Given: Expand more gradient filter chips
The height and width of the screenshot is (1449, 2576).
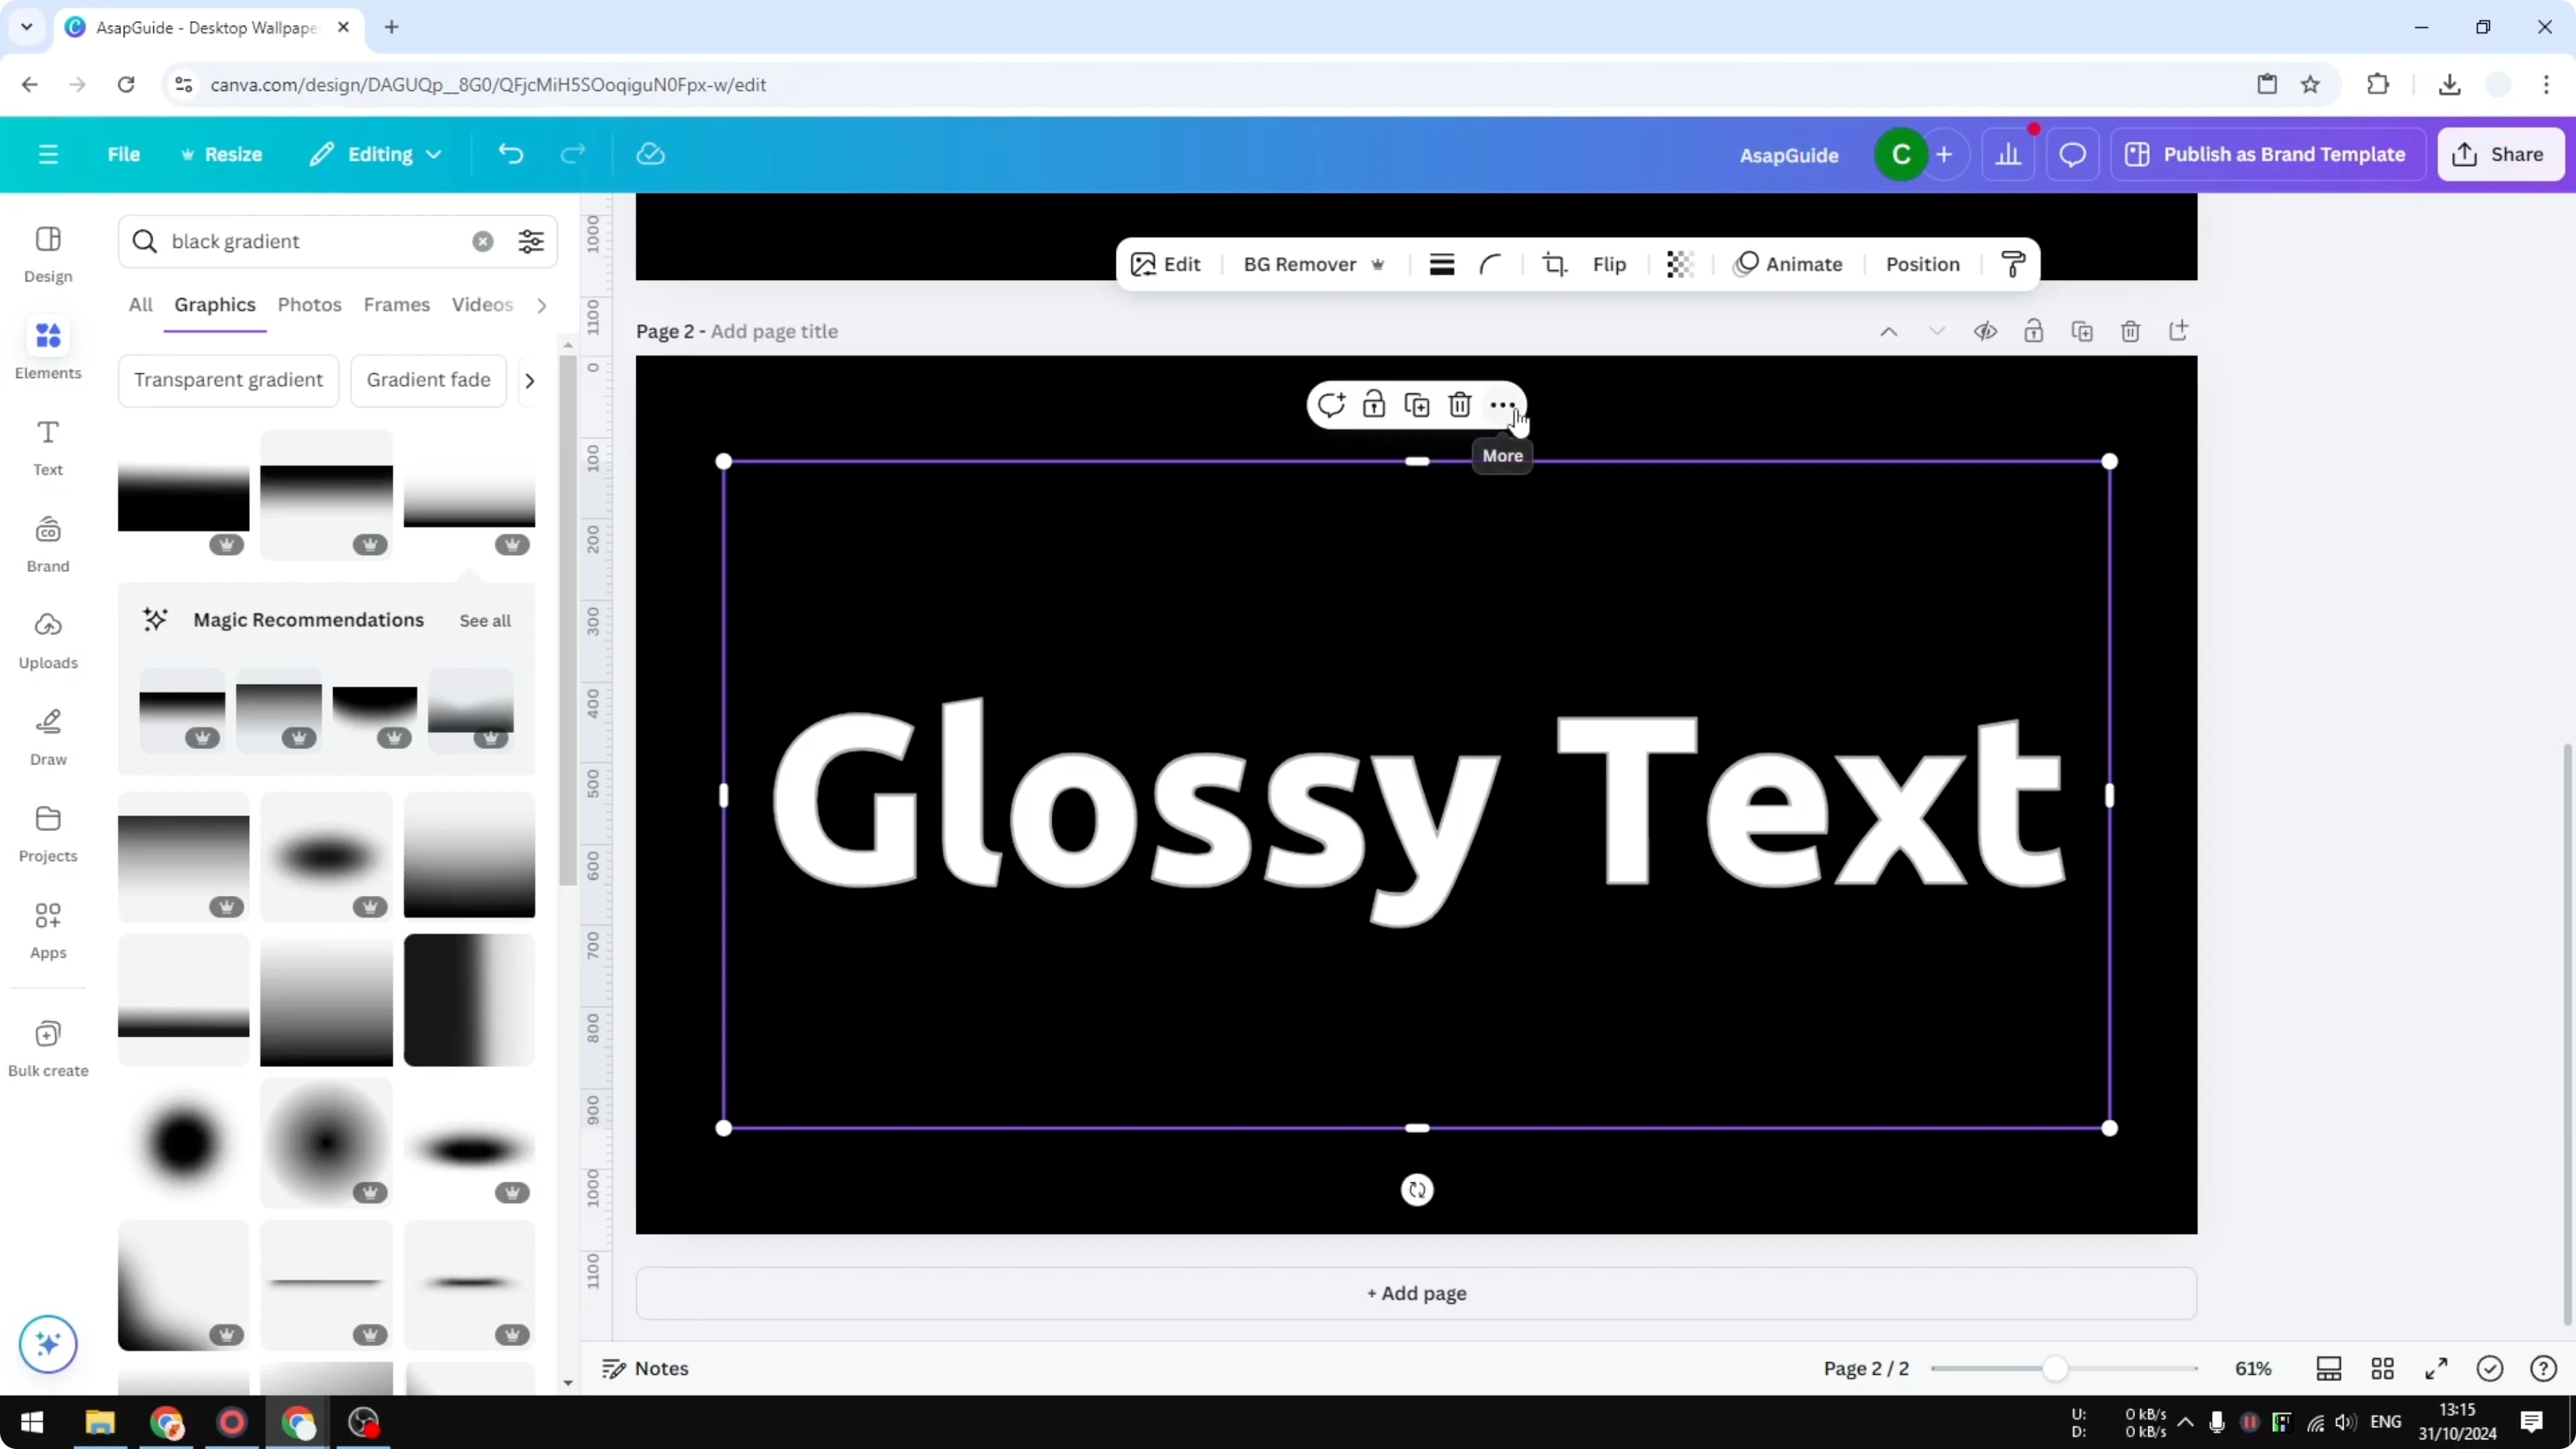Looking at the screenshot, I should [529, 380].
